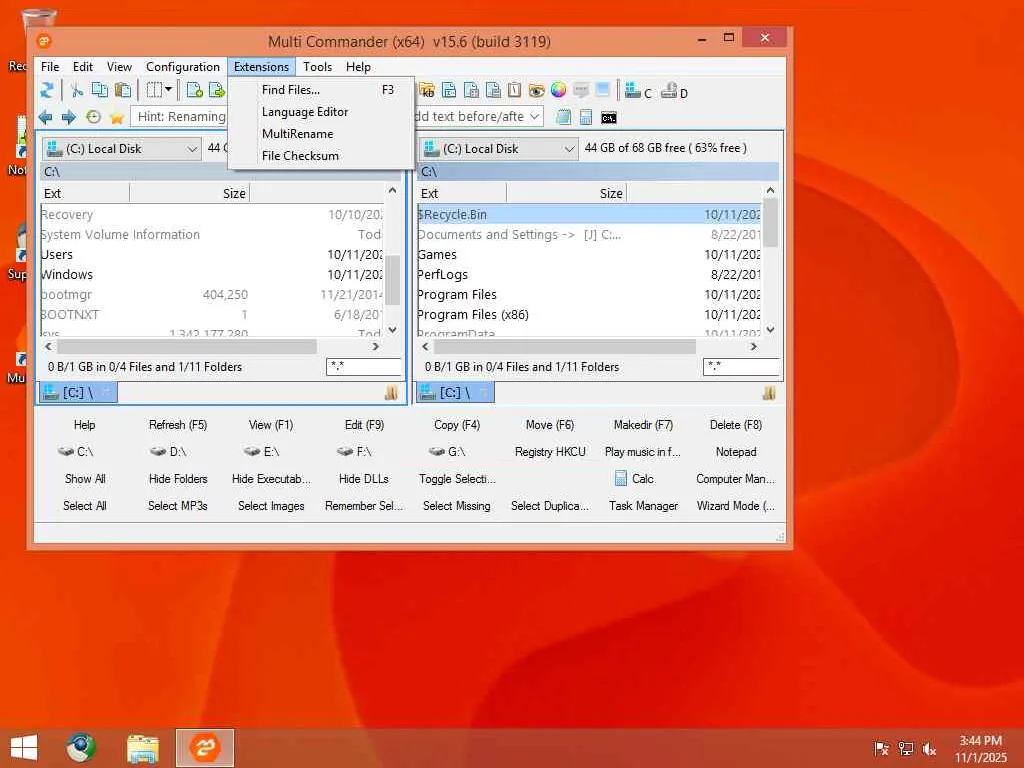
Task: Open the command prompt icon in toolbar
Action: coord(608,117)
